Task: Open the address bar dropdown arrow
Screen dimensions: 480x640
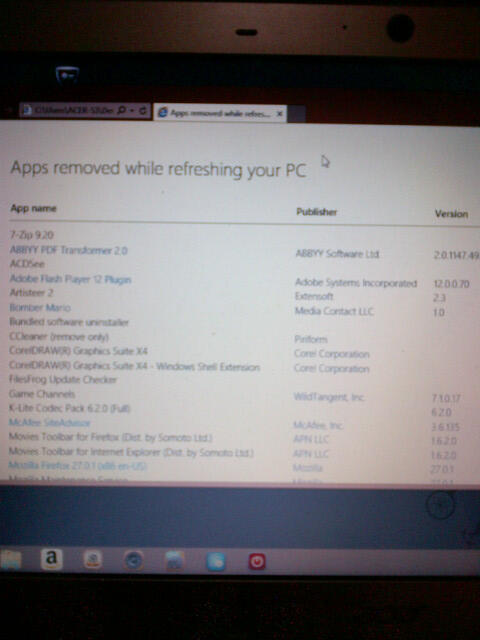Action: 132,111
